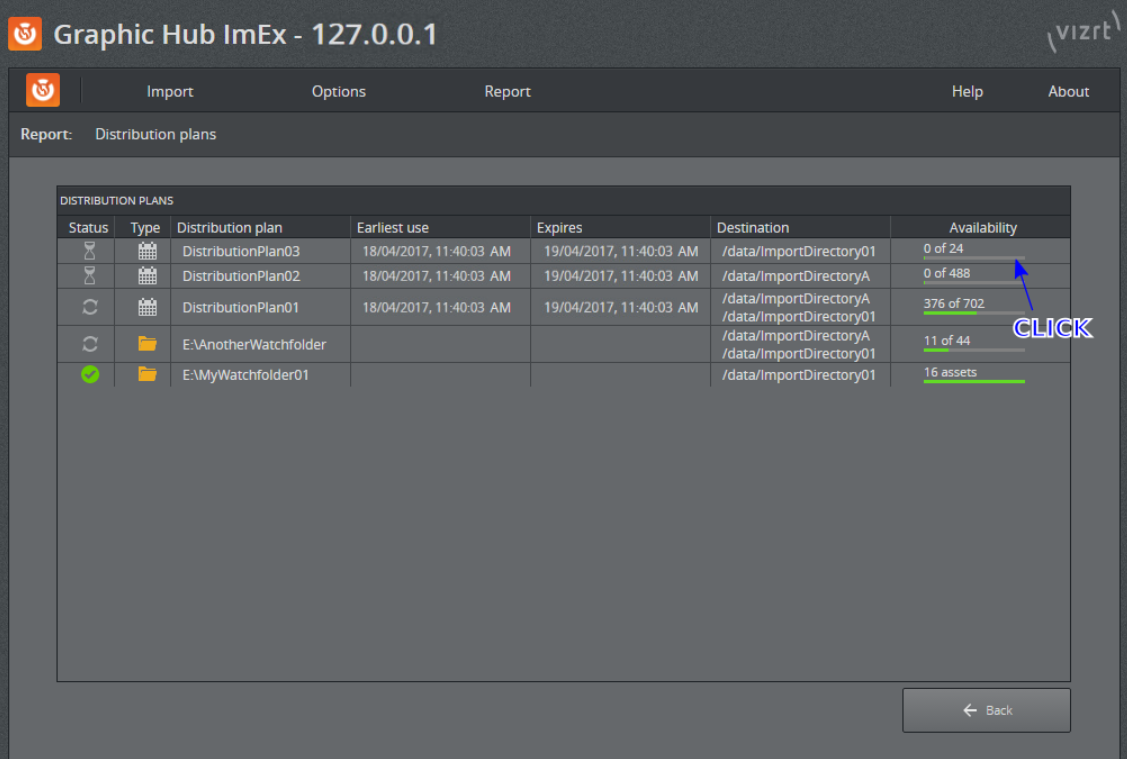Click Earliest use date of DistributionPlan01
1127x759 pixels.
[436, 307]
